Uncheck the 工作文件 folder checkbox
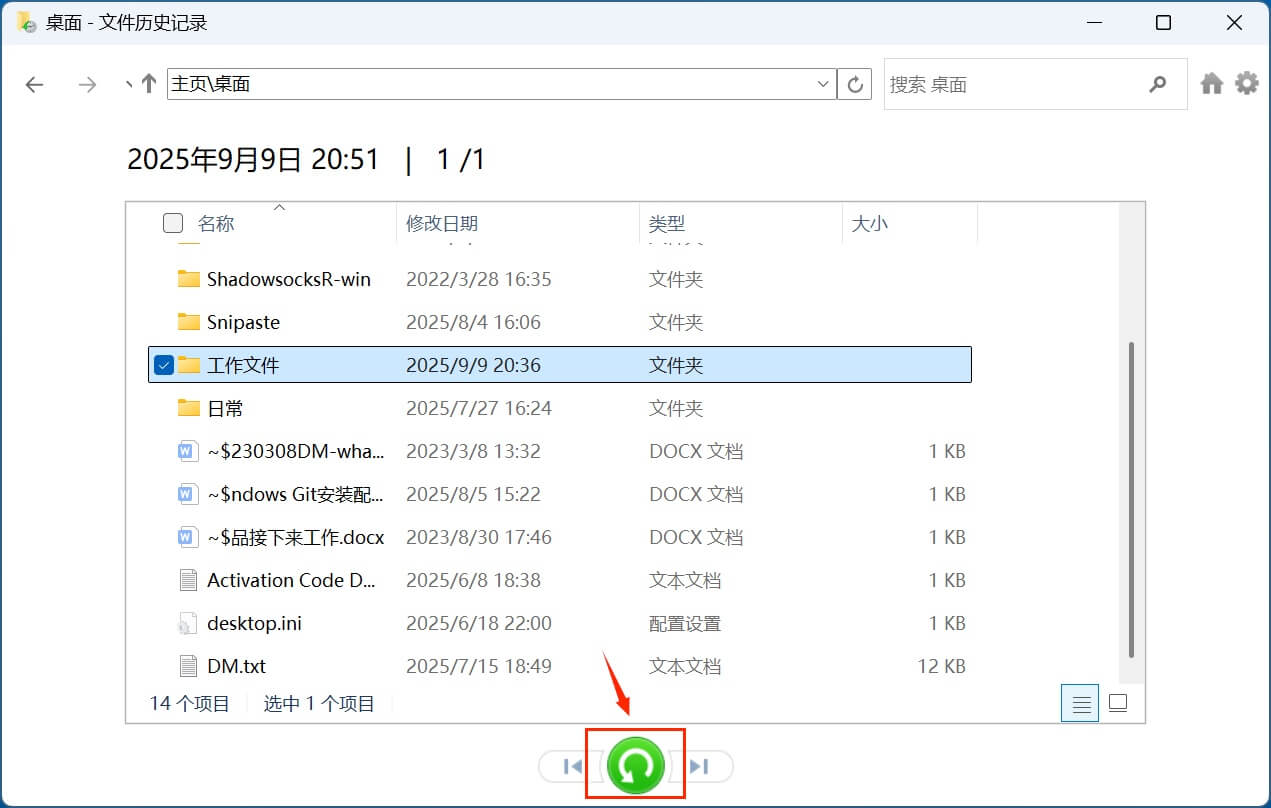The image size is (1271, 808). [x=163, y=365]
